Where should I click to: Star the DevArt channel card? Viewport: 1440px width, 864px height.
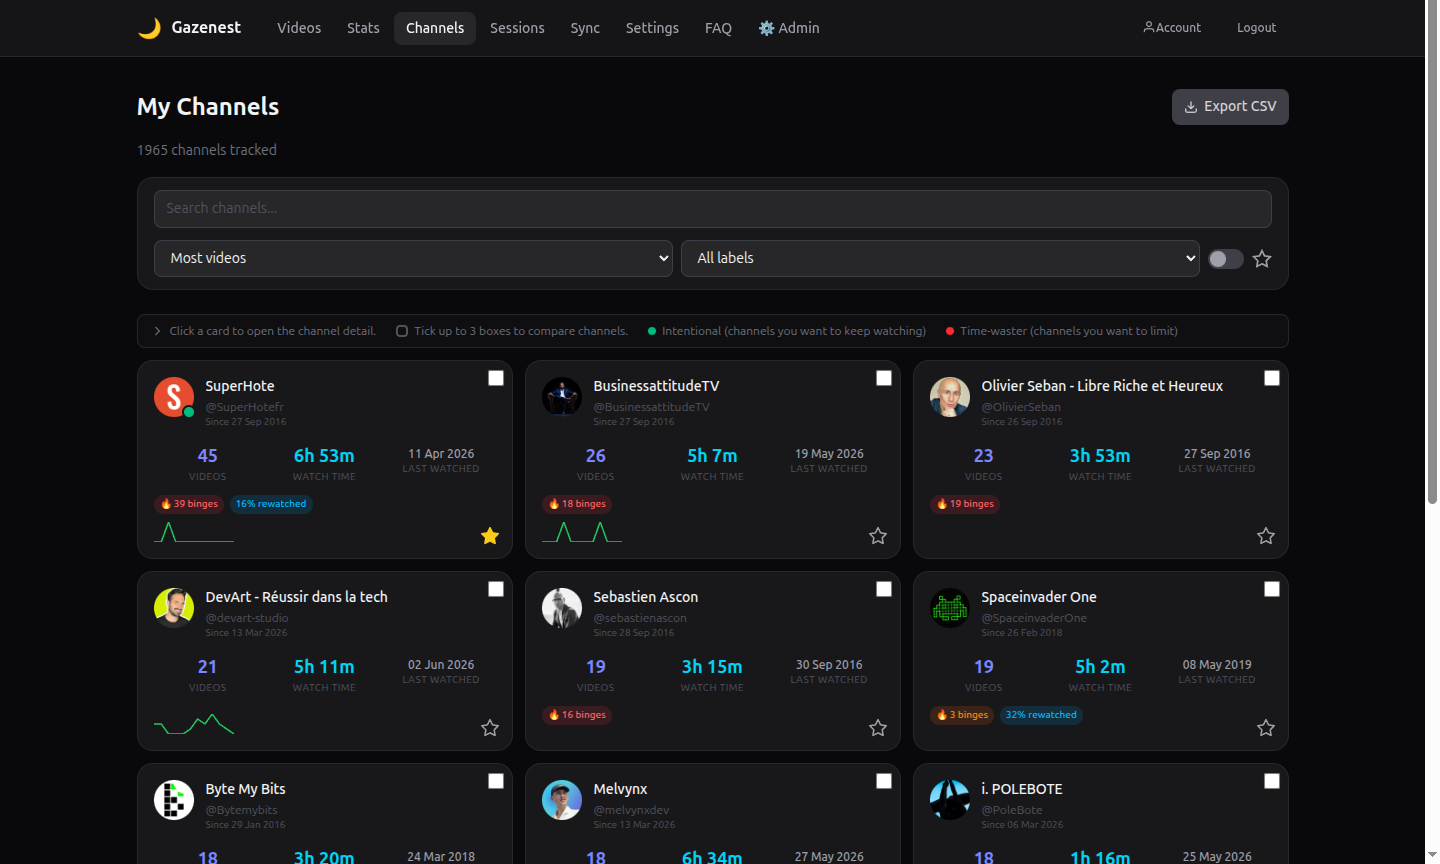(490, 728)
